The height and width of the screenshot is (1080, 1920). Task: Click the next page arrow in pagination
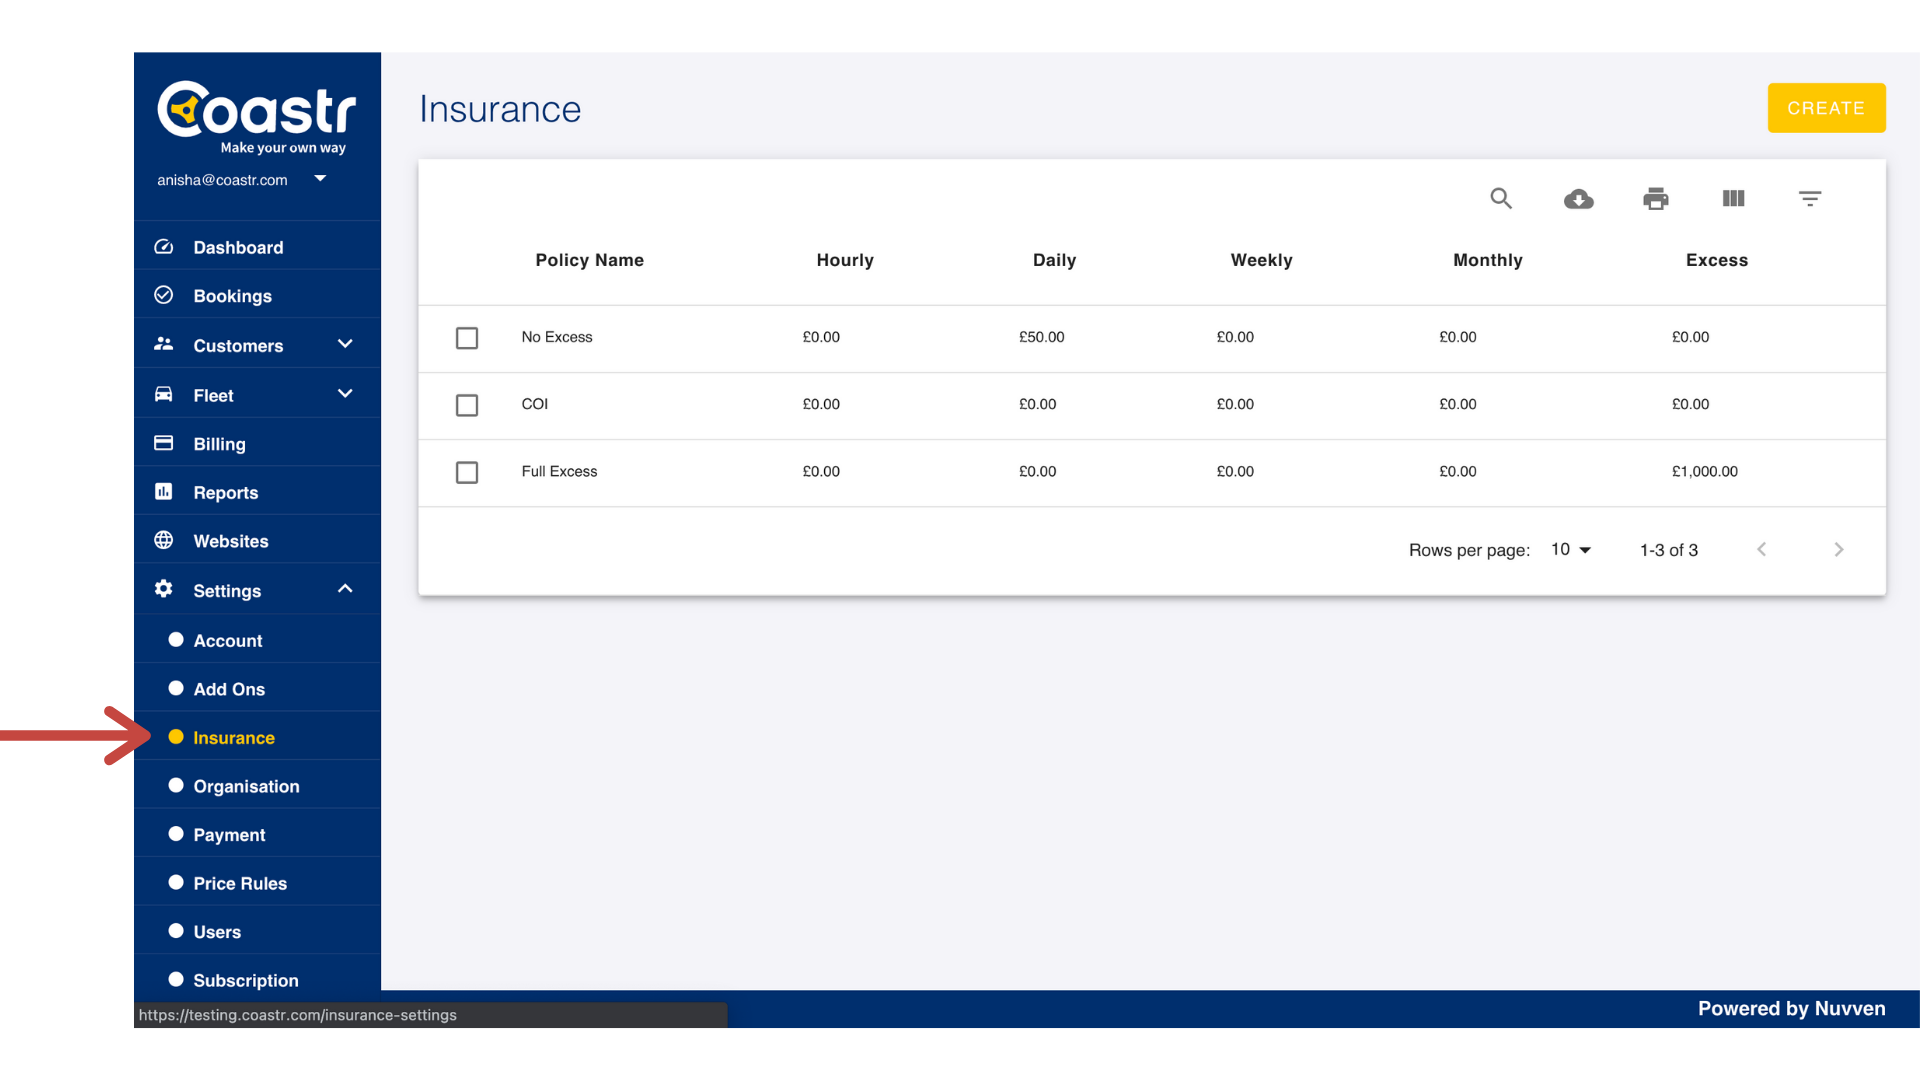click(1839, 549)
